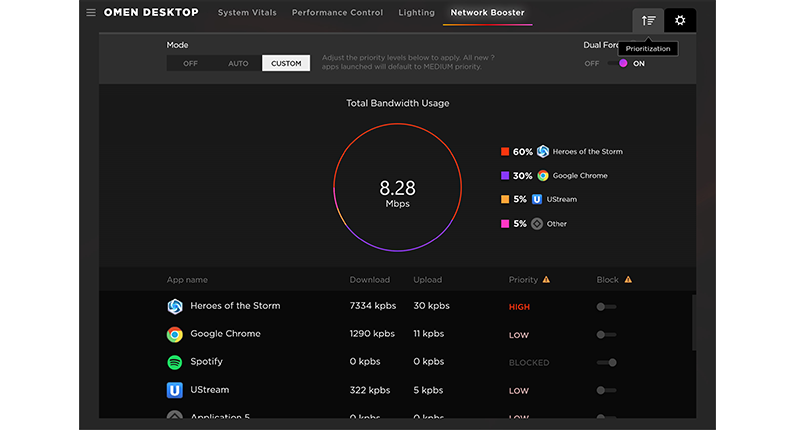
Task: Switch to the System Vitals tab
Action: 246,13
